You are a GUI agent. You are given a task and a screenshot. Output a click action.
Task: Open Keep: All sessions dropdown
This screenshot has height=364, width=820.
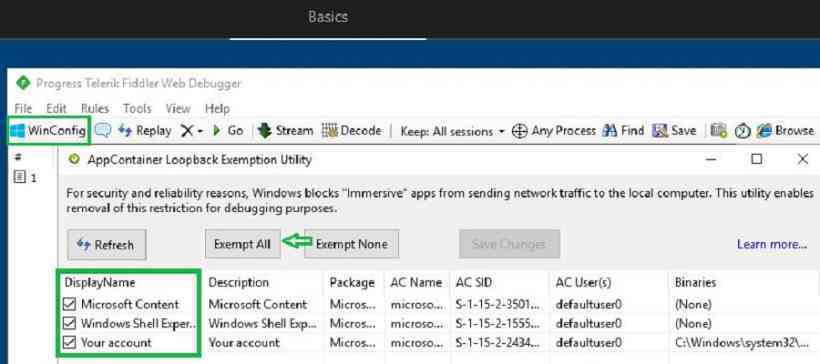point(452,131)
